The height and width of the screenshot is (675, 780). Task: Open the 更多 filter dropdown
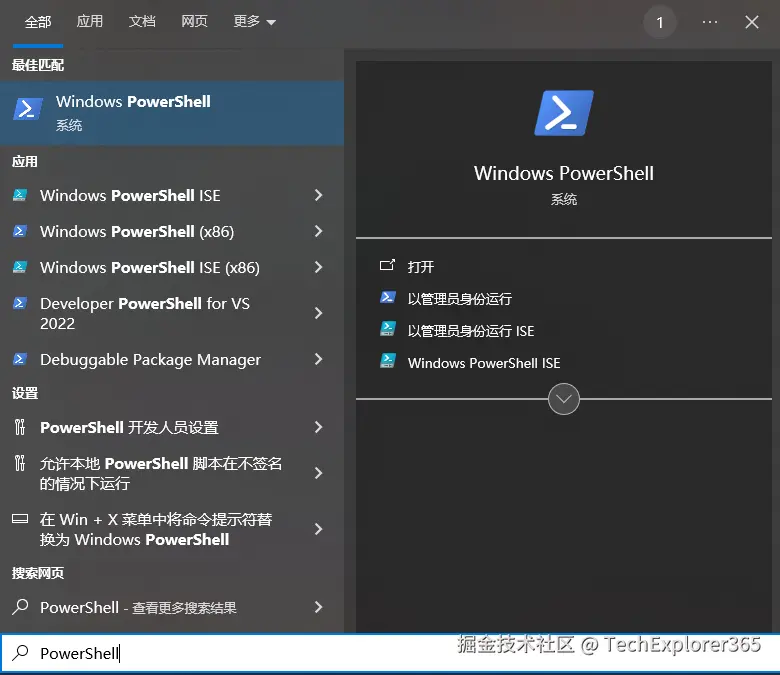254,22
